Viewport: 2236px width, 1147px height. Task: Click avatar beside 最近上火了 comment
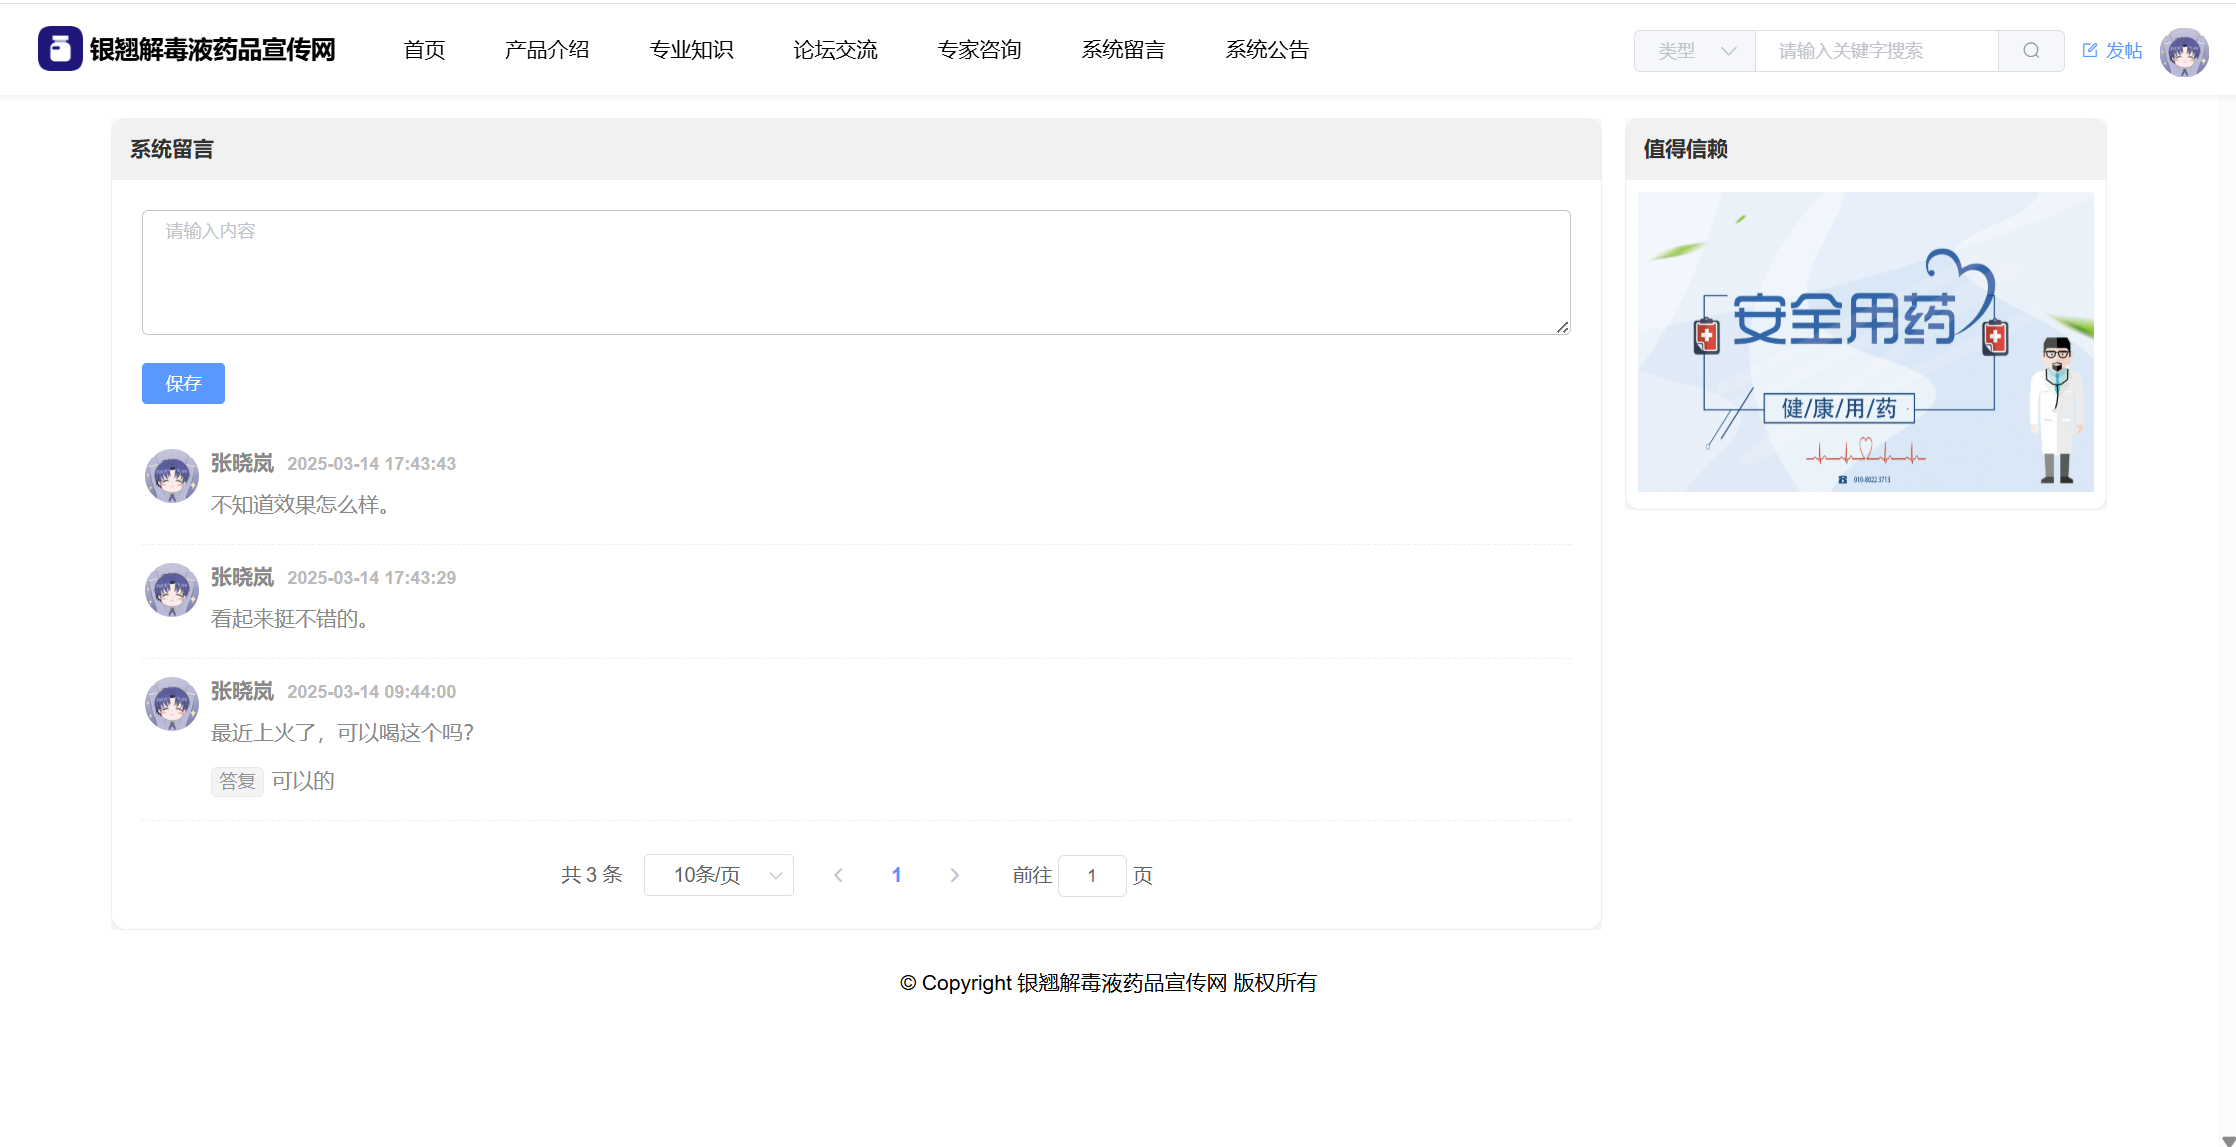[172, 704]
